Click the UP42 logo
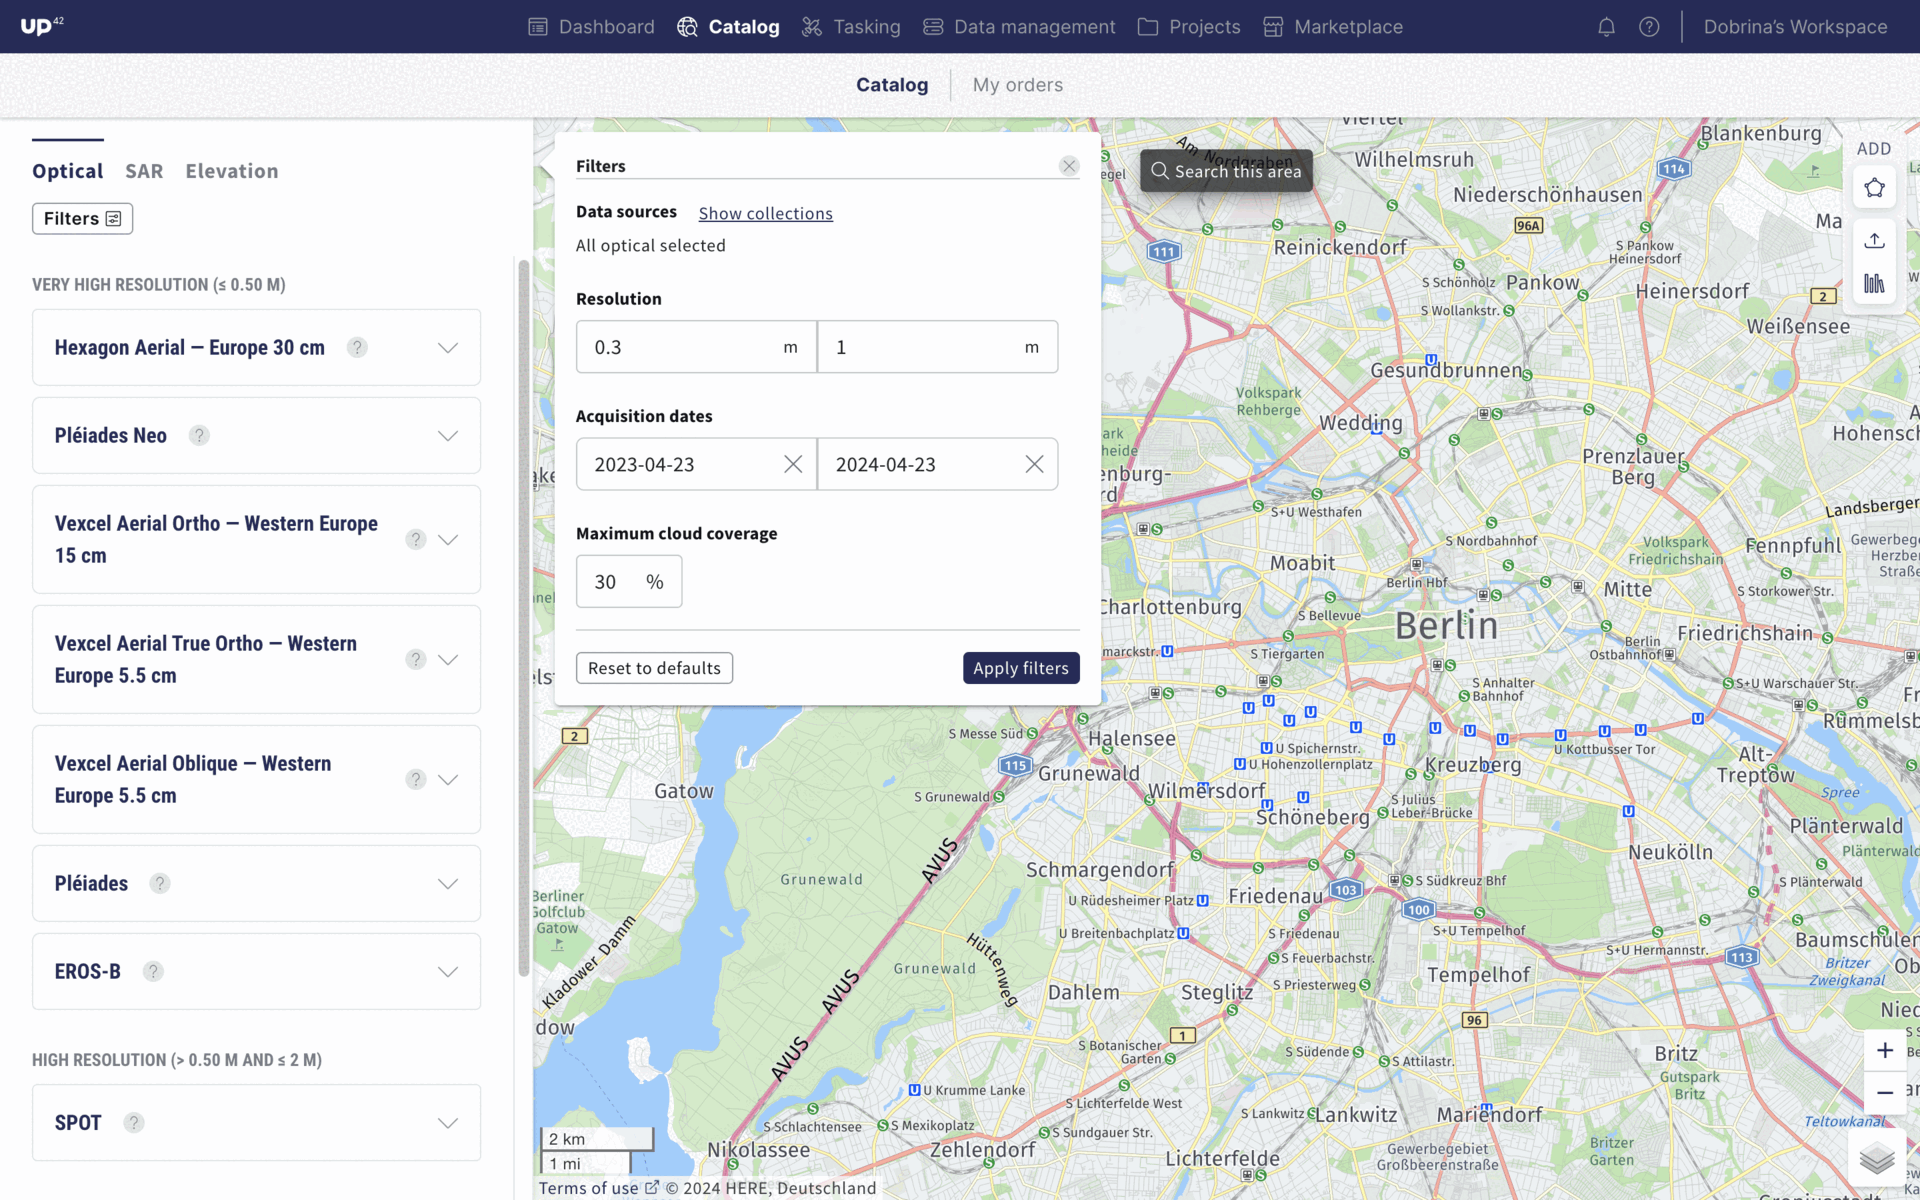Screen dimensions: 1920x1200 [41, 26]
